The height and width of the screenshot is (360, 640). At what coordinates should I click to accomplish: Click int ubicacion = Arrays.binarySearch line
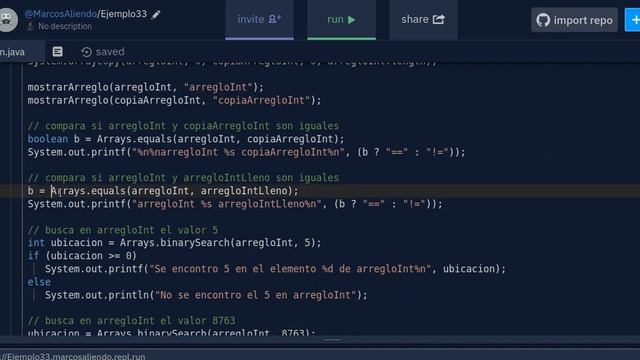point(174,242)
